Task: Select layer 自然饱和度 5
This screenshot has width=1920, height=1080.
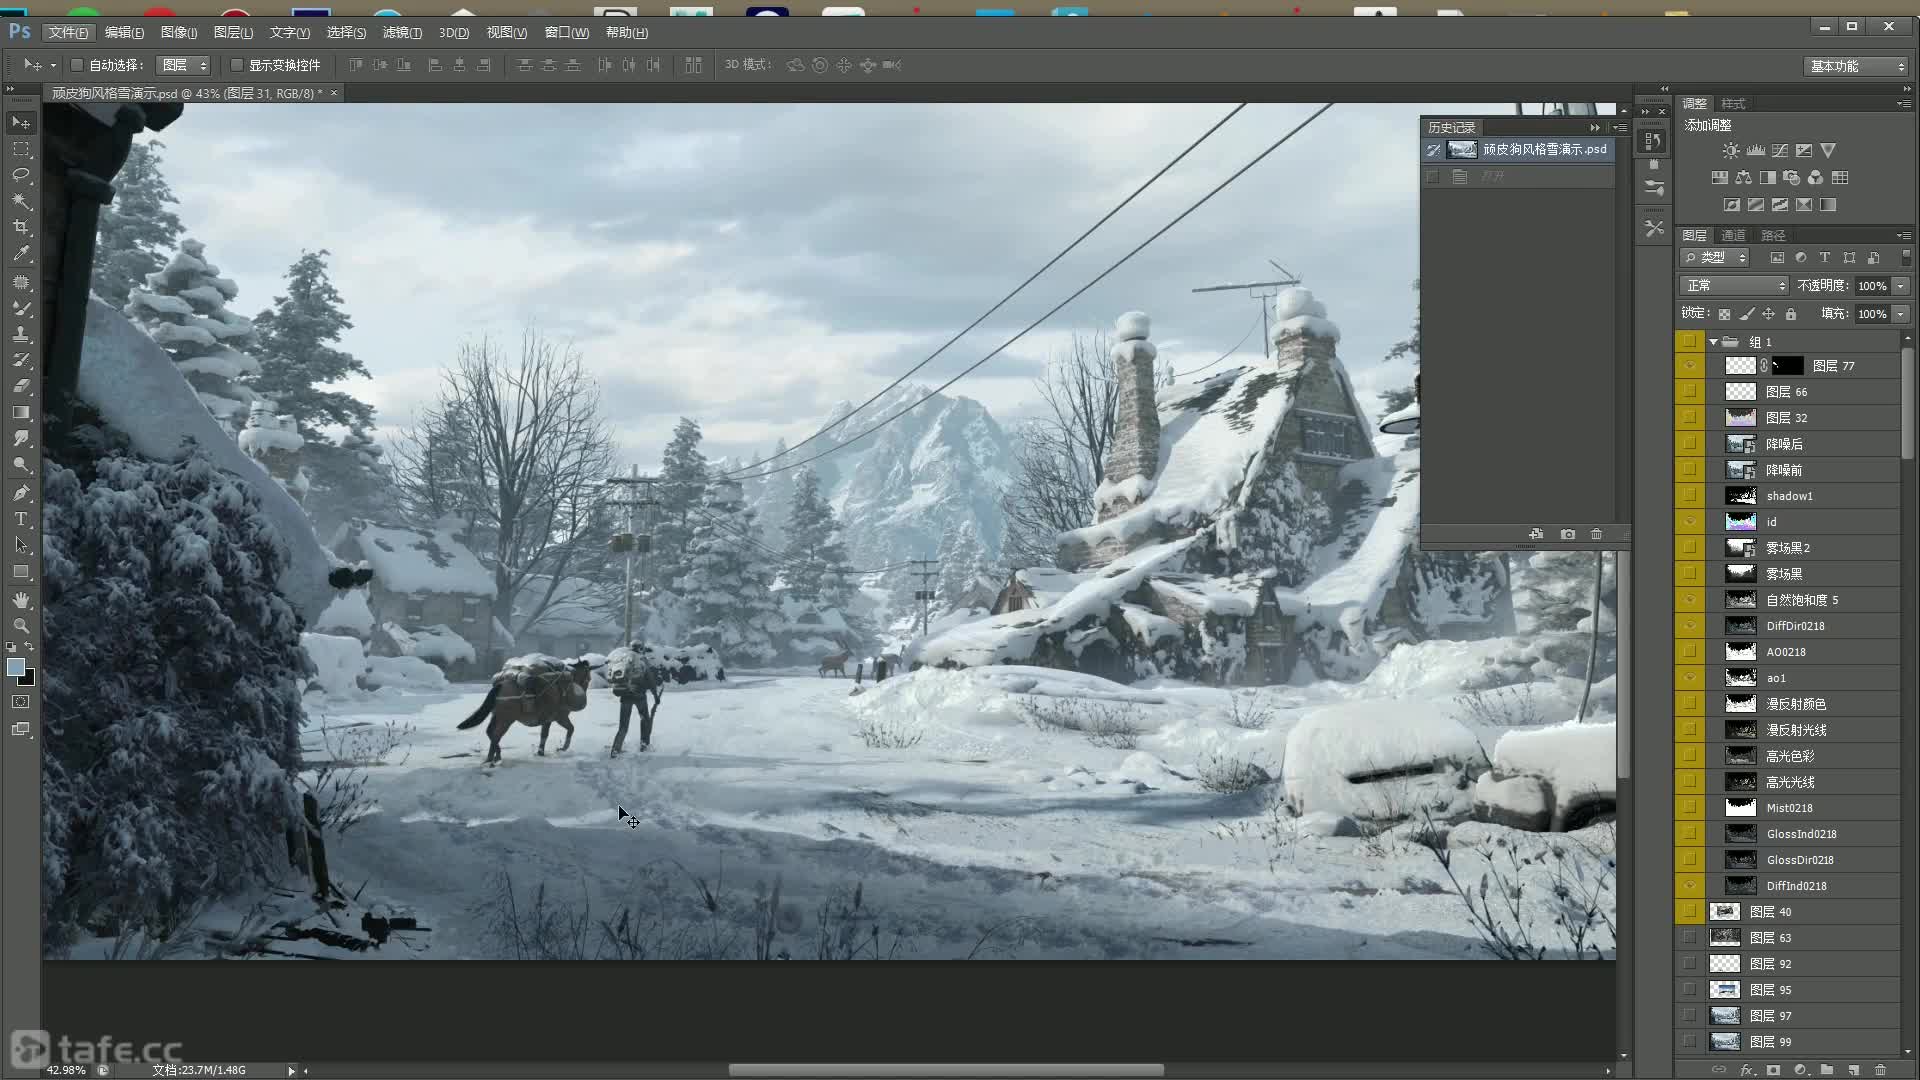Action: pyautogui.click(x=1802, y=600)
